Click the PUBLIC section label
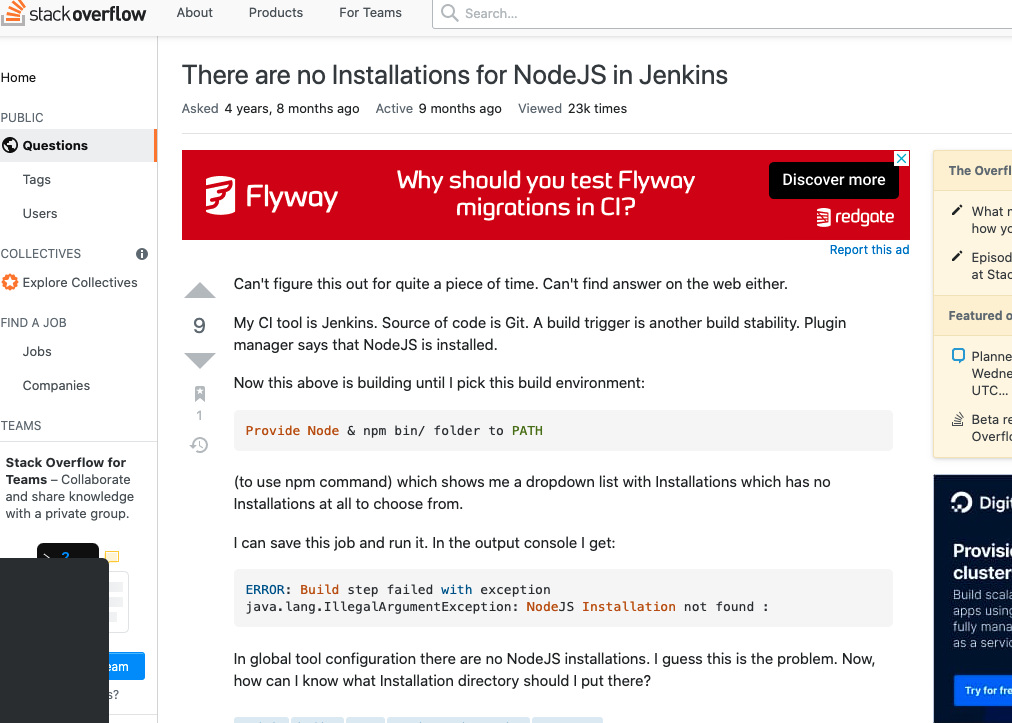The image size is (1012, 723). pos(22,118)
